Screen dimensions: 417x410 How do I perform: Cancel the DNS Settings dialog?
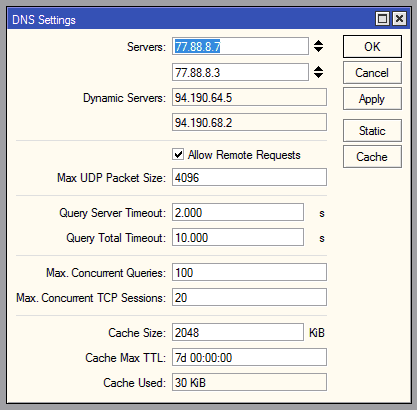tap(372, 73)
